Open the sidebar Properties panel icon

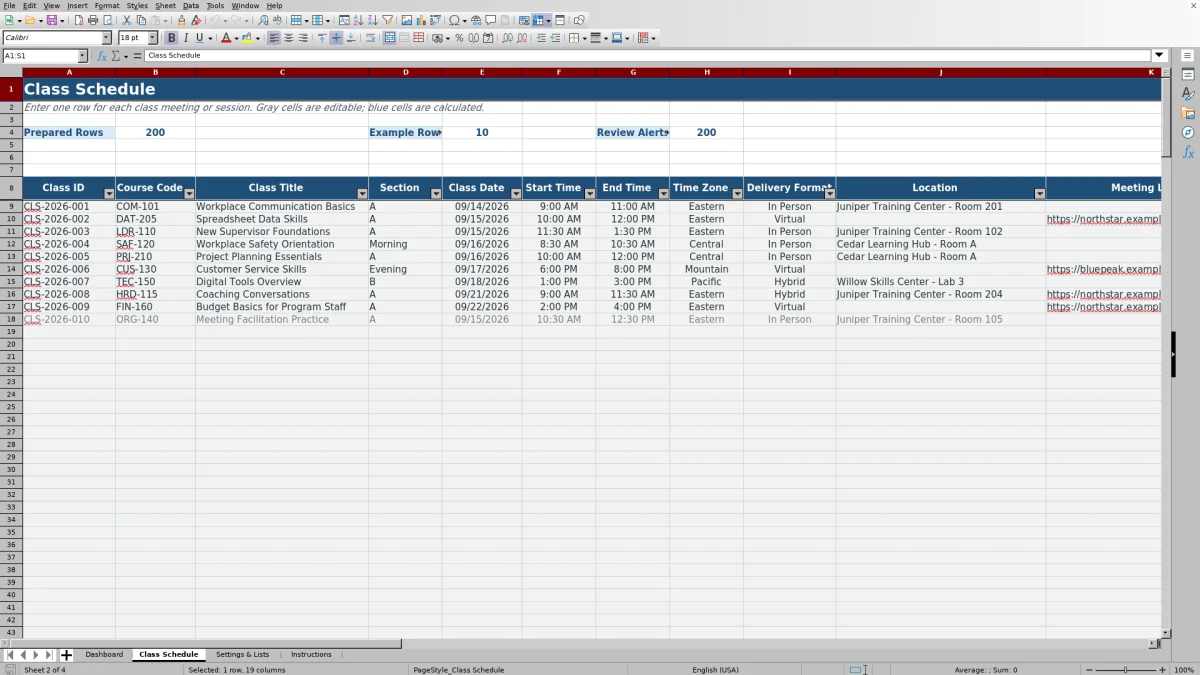click(x=1188, y=75)
